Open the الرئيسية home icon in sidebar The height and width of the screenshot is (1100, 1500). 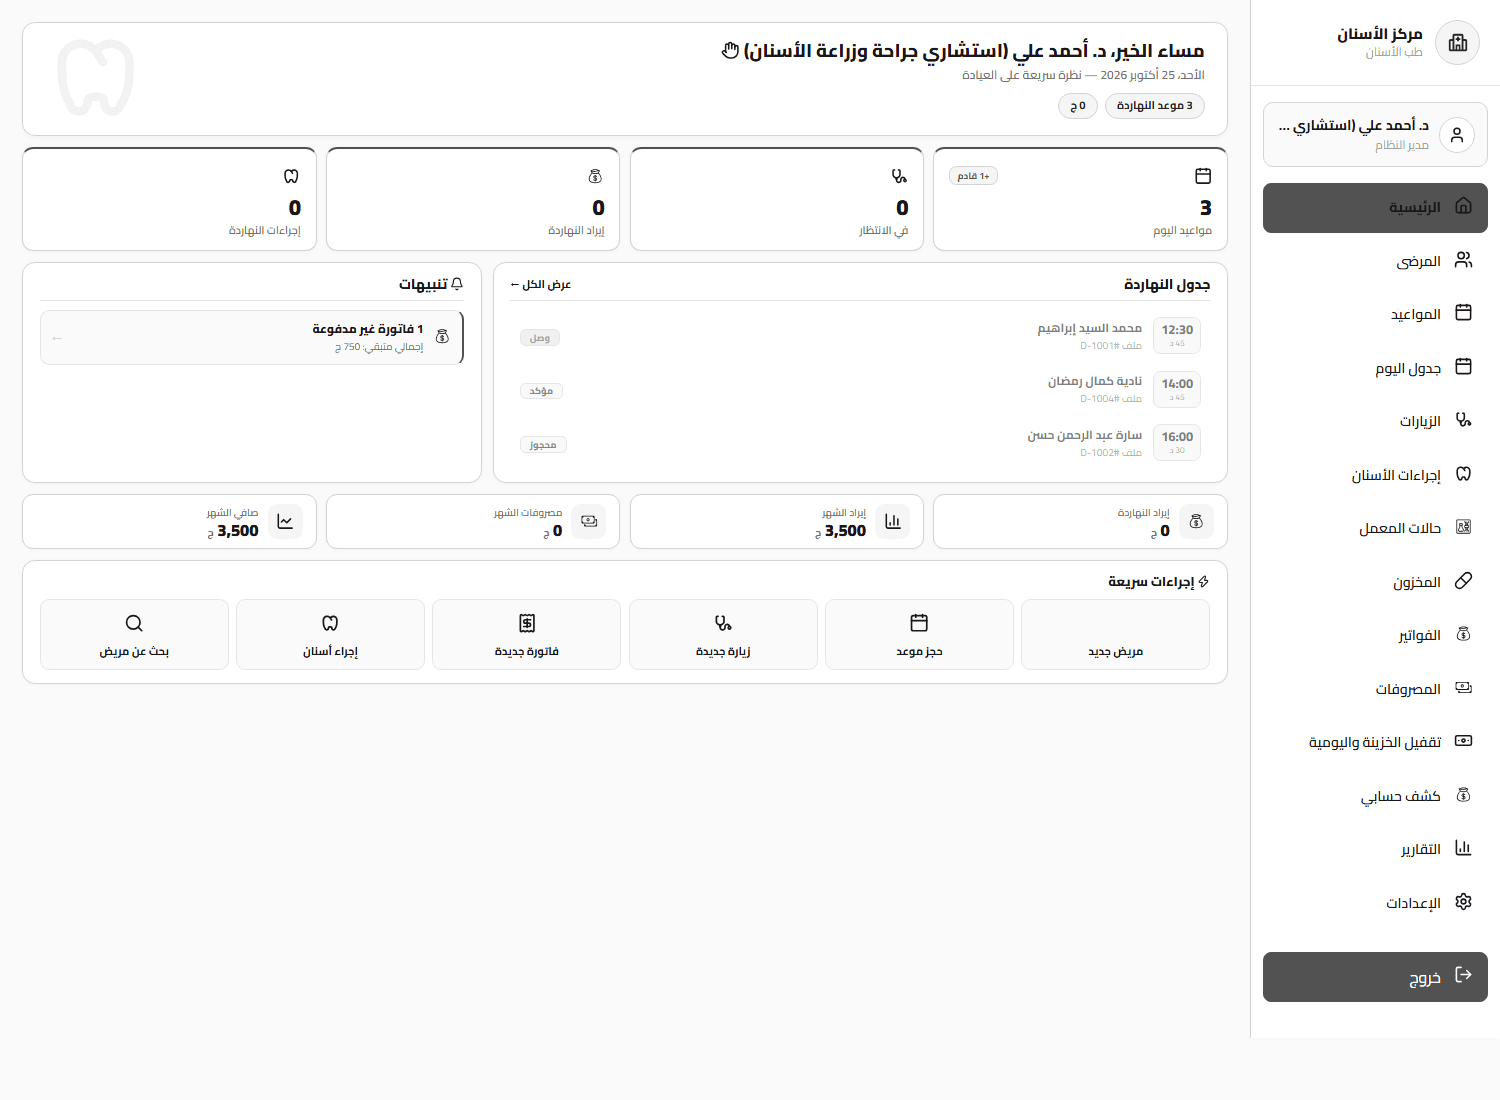point(1463,206)
